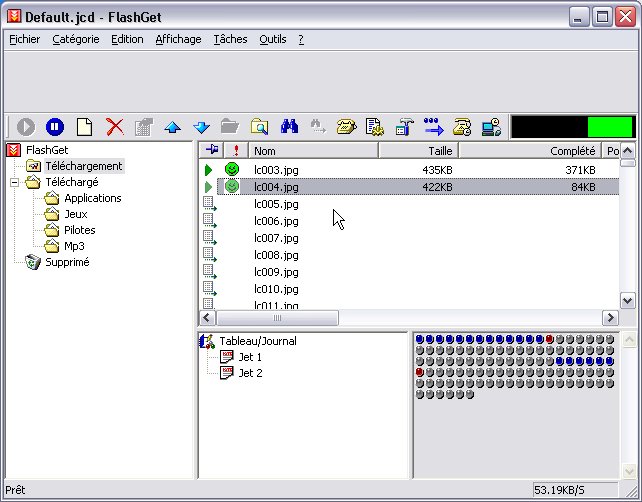This screenshot has width=642, height=502.
Task: Select the Jet 2 log entry
Action: click(x=250, y=373)
